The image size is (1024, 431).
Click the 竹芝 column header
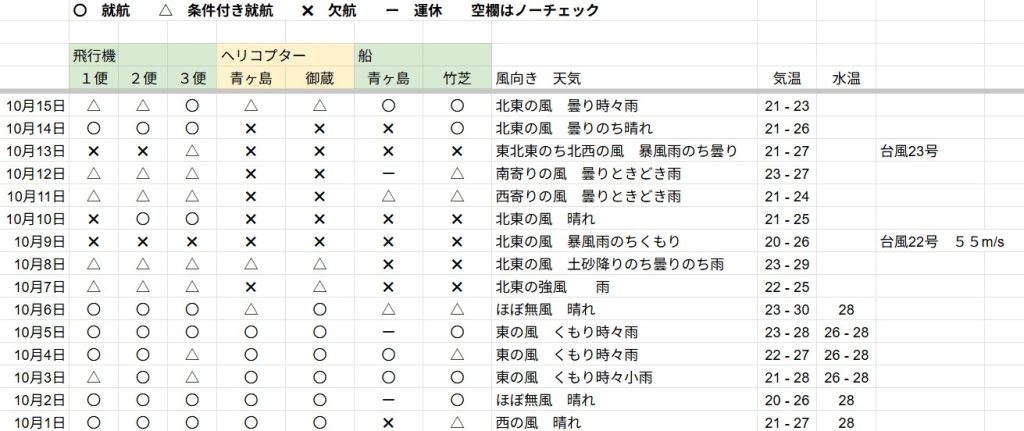[456, 78]
